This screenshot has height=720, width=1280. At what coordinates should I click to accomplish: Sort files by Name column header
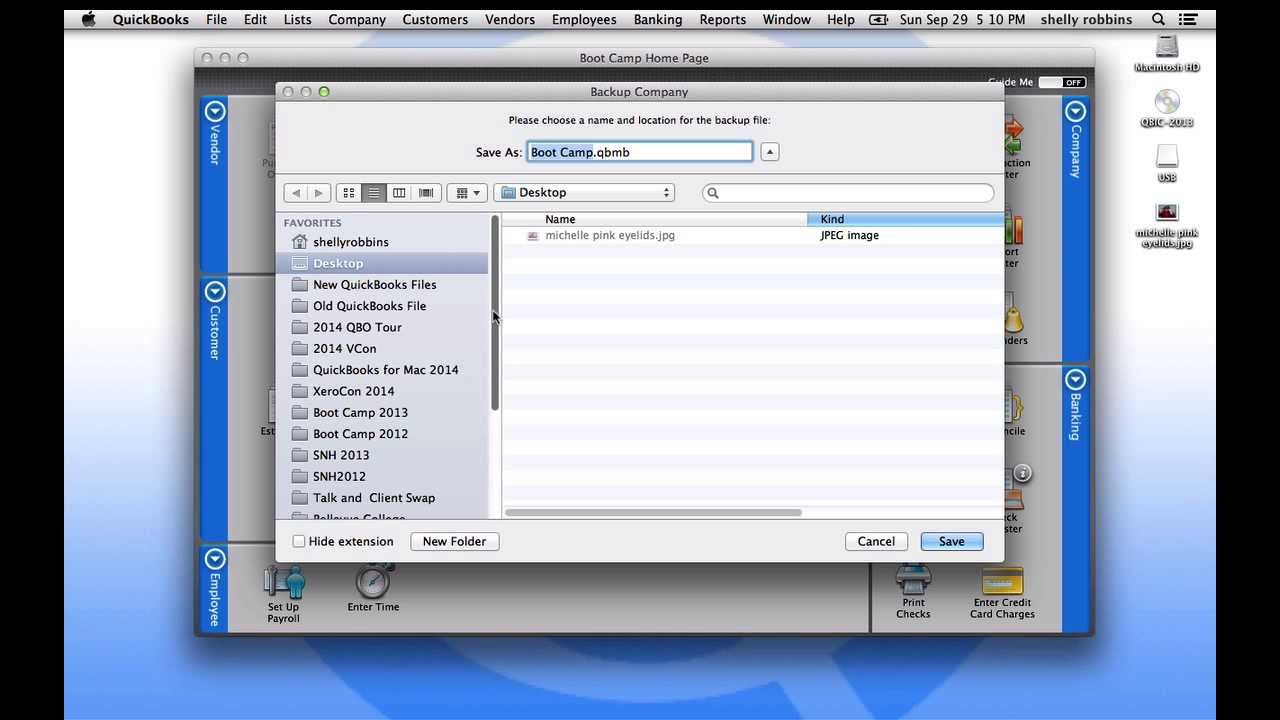(655, 219)
